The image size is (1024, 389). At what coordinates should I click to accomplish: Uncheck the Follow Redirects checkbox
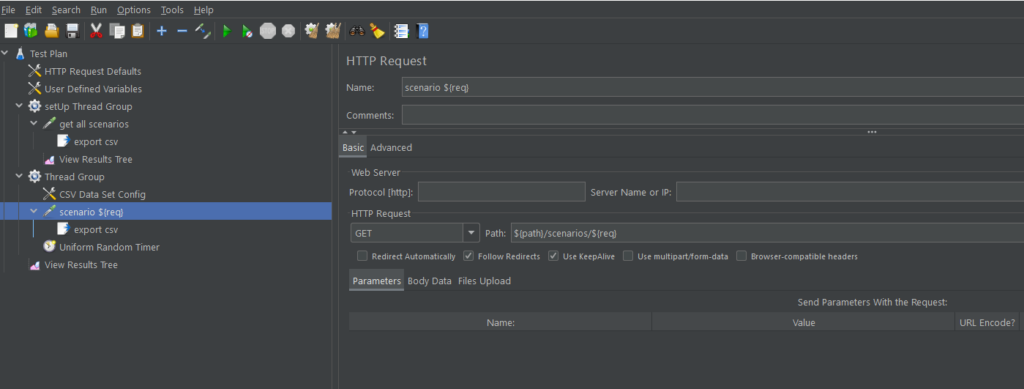point(468,256)
